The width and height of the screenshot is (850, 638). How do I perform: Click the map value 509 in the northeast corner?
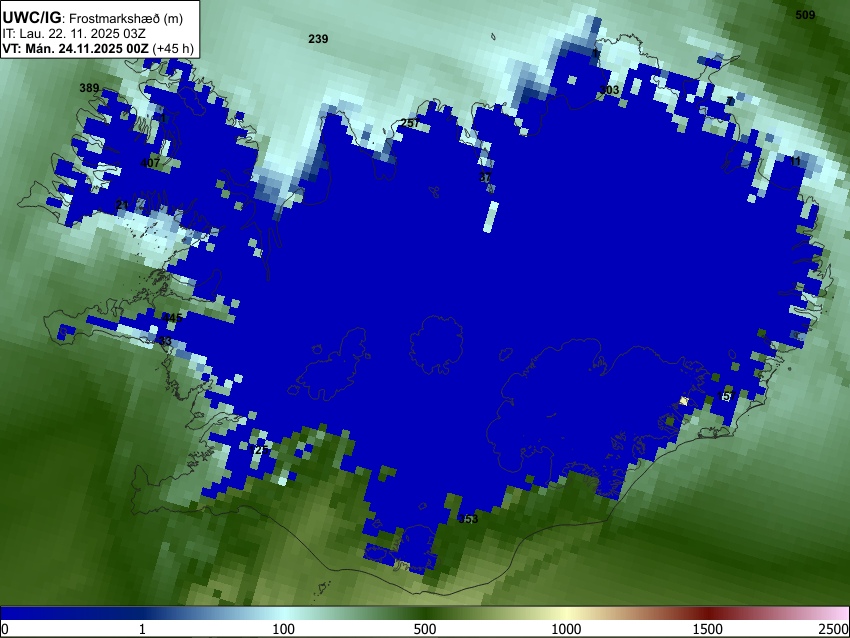(805, 15)
